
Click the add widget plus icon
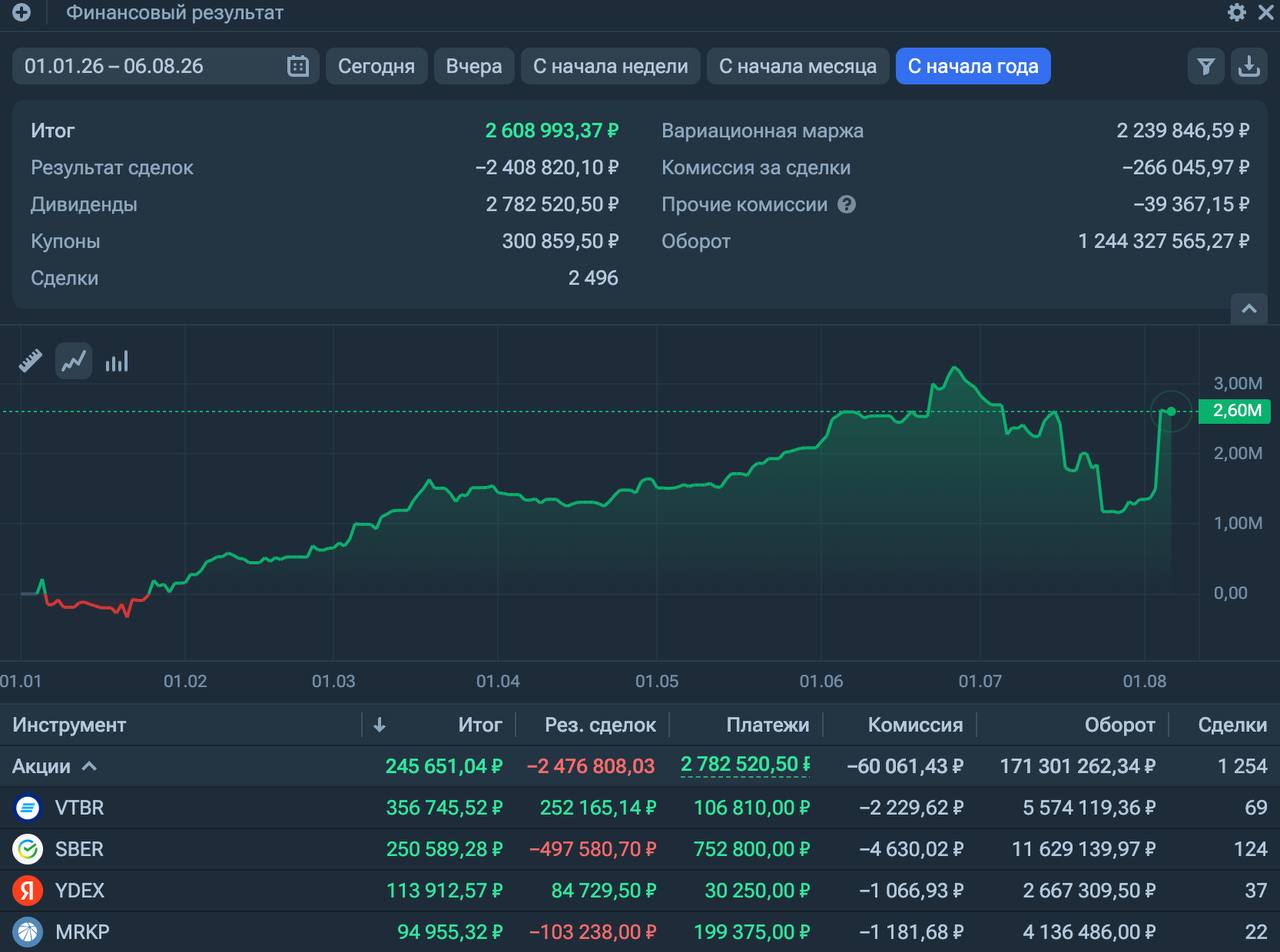21,13
